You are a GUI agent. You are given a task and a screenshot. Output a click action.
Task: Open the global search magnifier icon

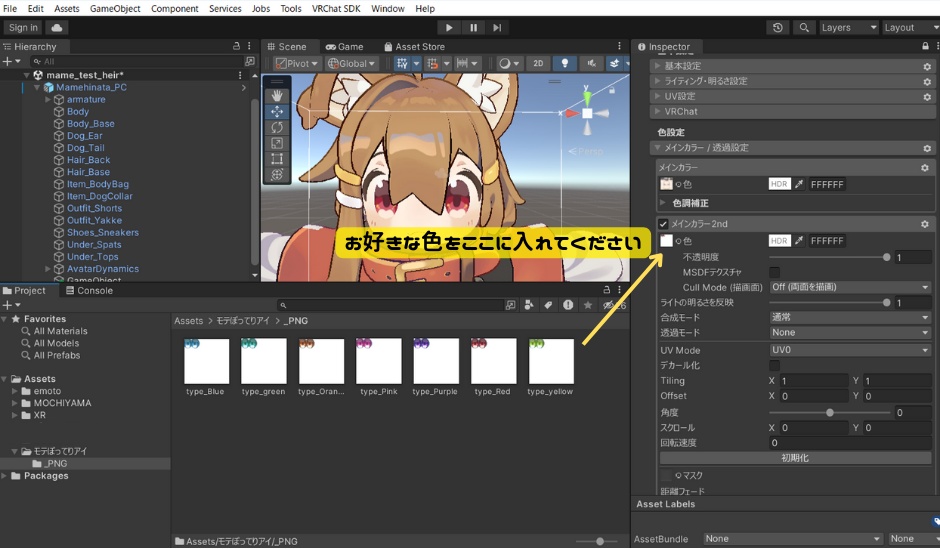tap(804, 28)
